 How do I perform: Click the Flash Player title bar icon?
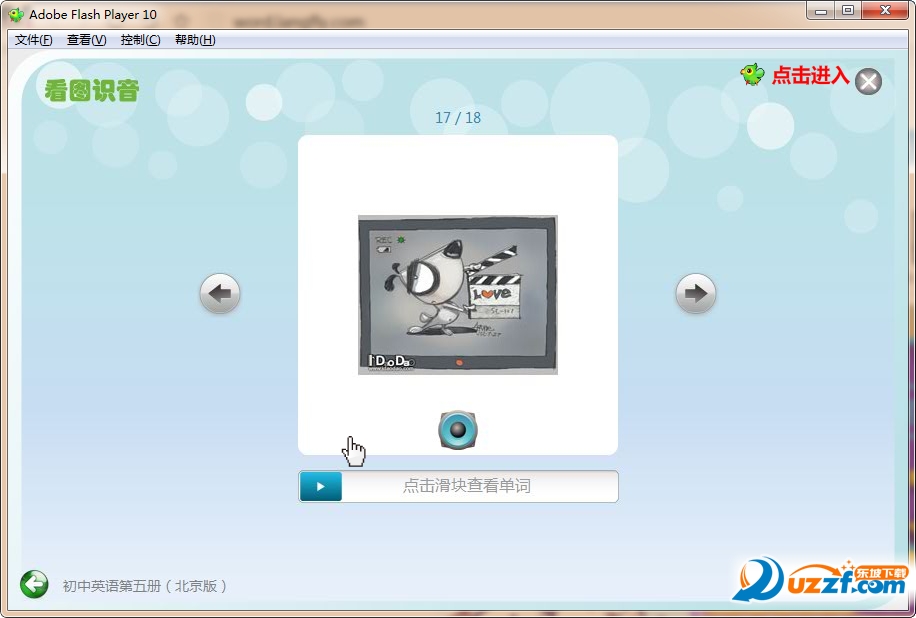16,15
